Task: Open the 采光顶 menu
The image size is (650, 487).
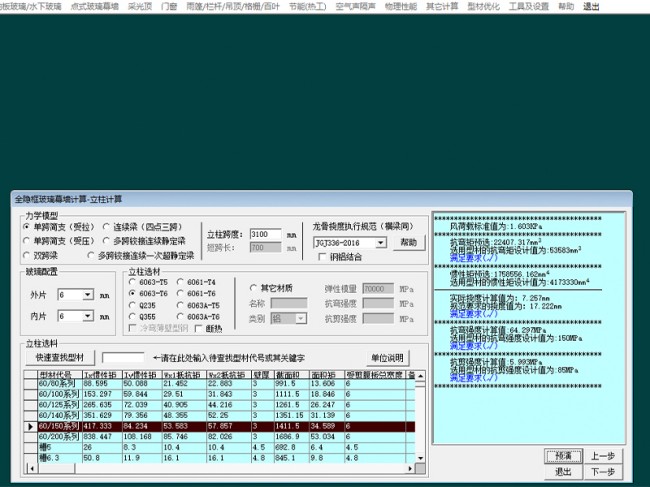Action: coord(139,6)
